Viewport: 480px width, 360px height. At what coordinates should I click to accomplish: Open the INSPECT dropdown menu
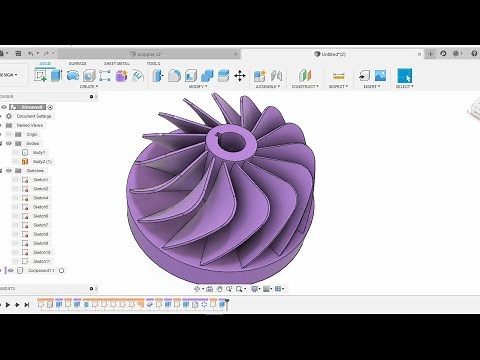(338, 86)
